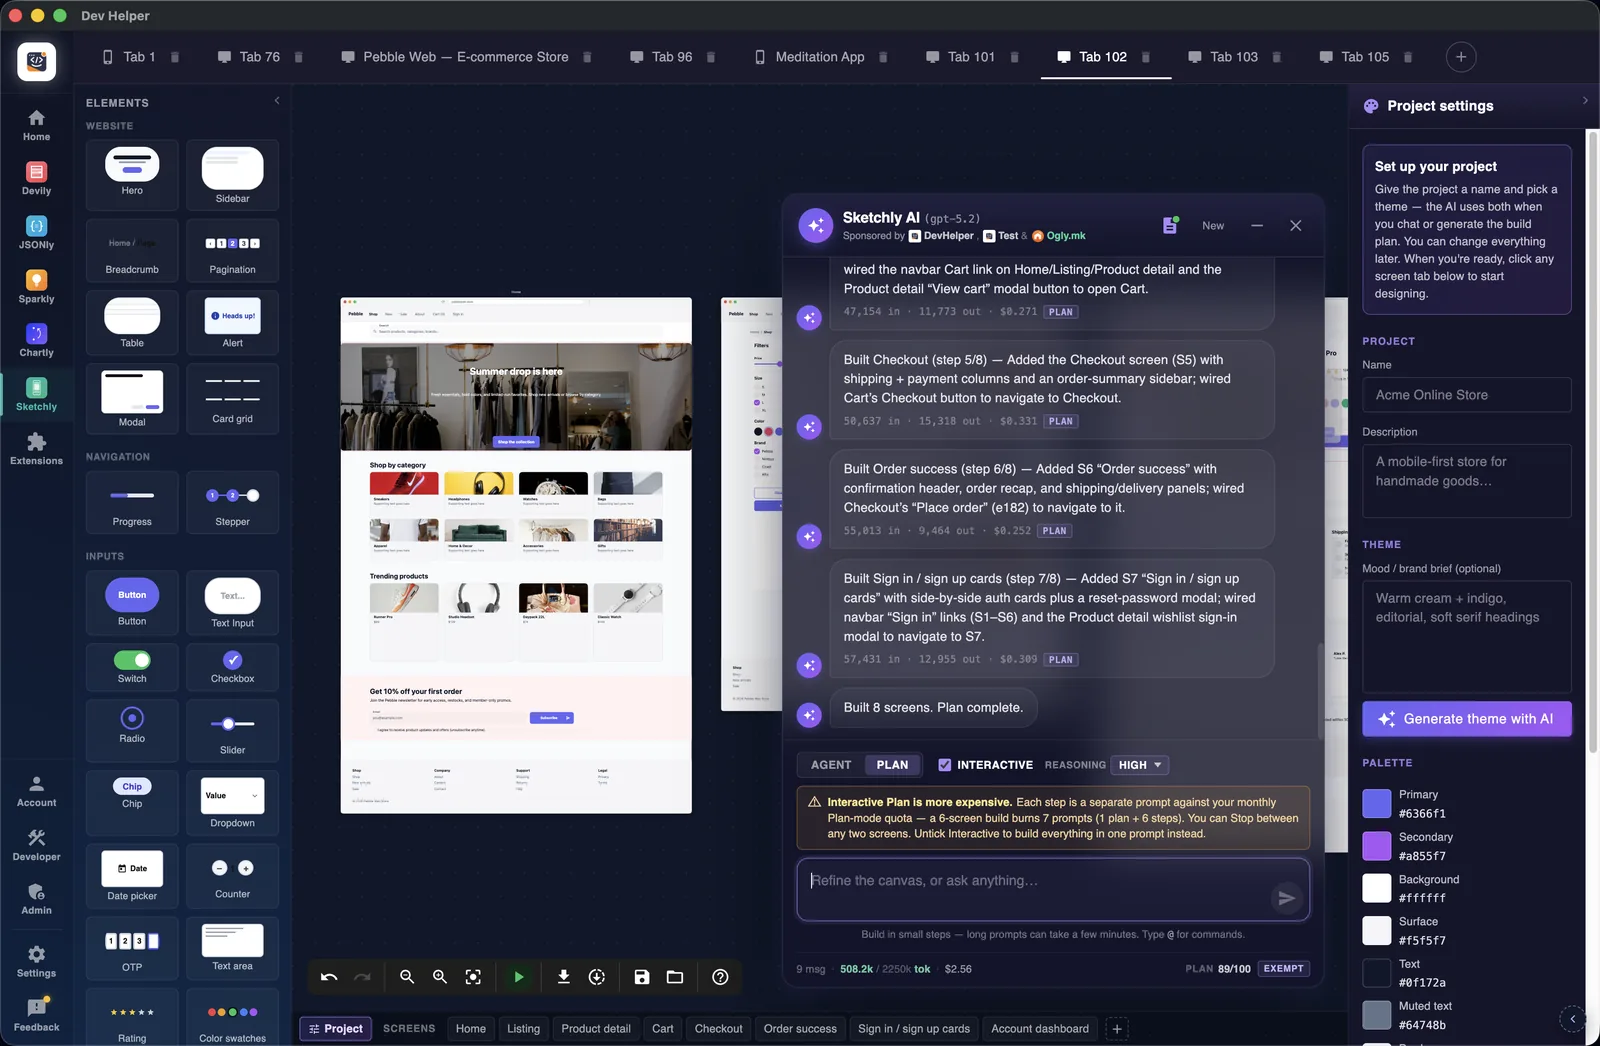Image resolution: width=1600 pixels, height=1046 pixels.
Task: Zoom in the canvas
Action: pyautogui.click(x=440, y=977)
